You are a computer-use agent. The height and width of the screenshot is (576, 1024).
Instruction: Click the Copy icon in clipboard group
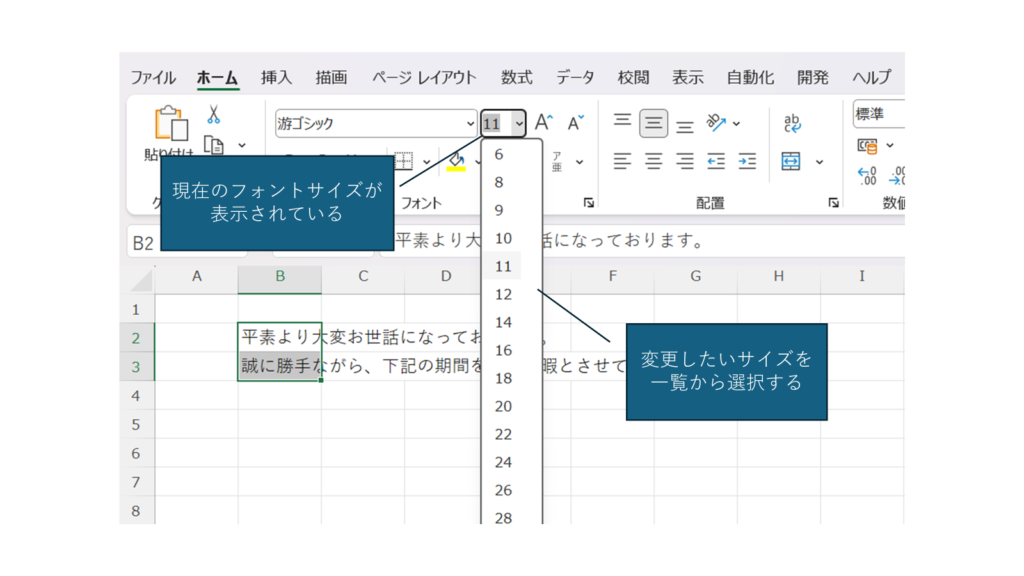[213, 145]
